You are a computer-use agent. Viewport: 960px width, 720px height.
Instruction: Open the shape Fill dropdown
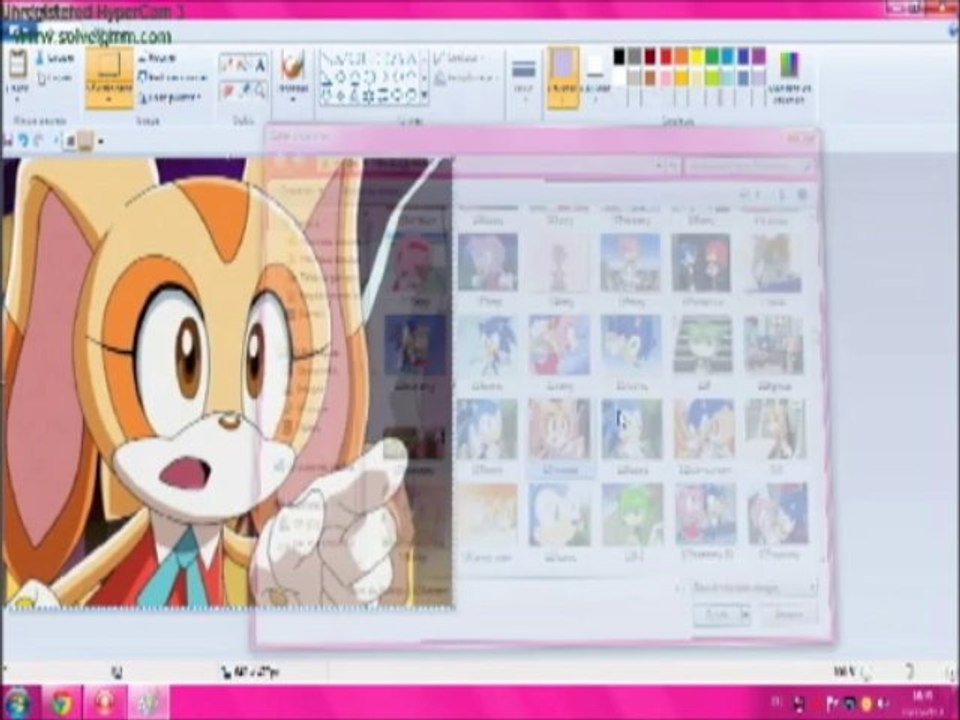[467, 78]
